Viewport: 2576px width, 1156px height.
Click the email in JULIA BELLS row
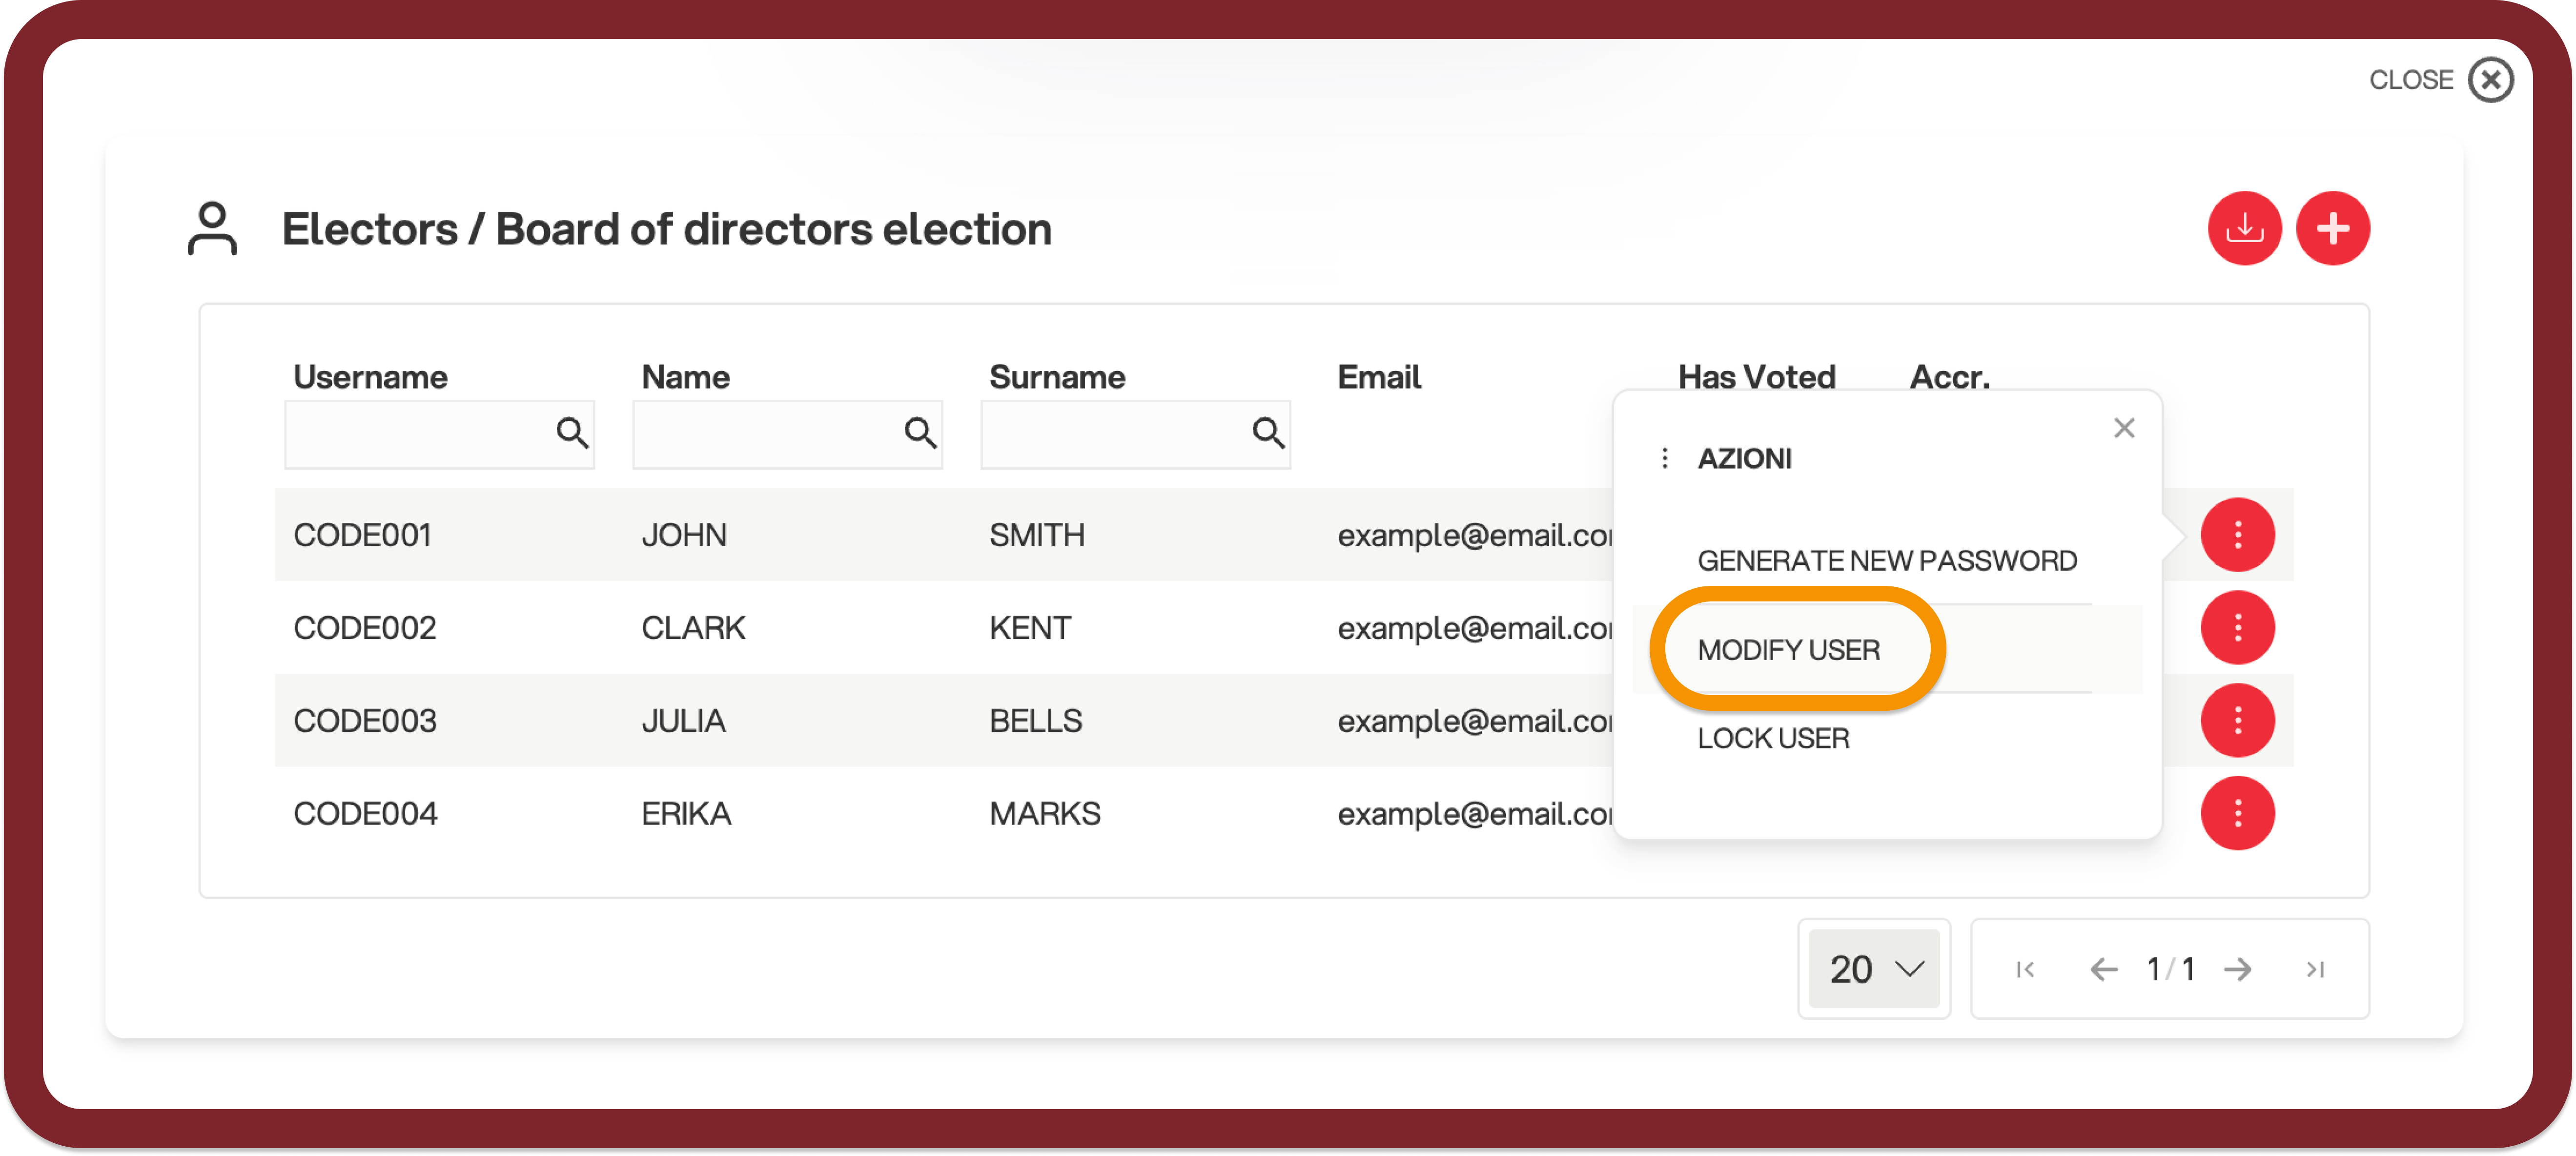(x=1475, y=722)
